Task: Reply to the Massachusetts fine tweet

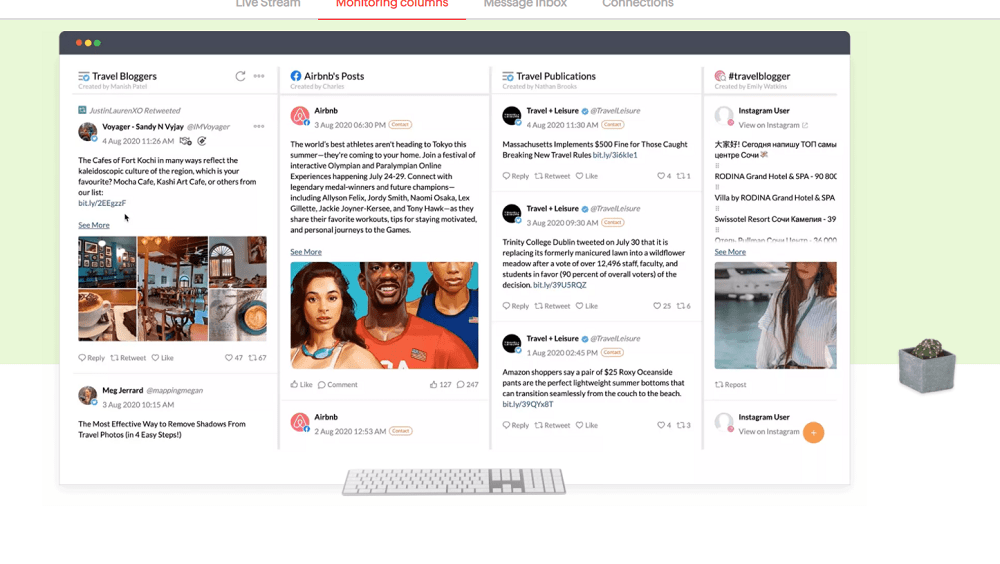Action: pyautogui.click(x=515, y=176)
